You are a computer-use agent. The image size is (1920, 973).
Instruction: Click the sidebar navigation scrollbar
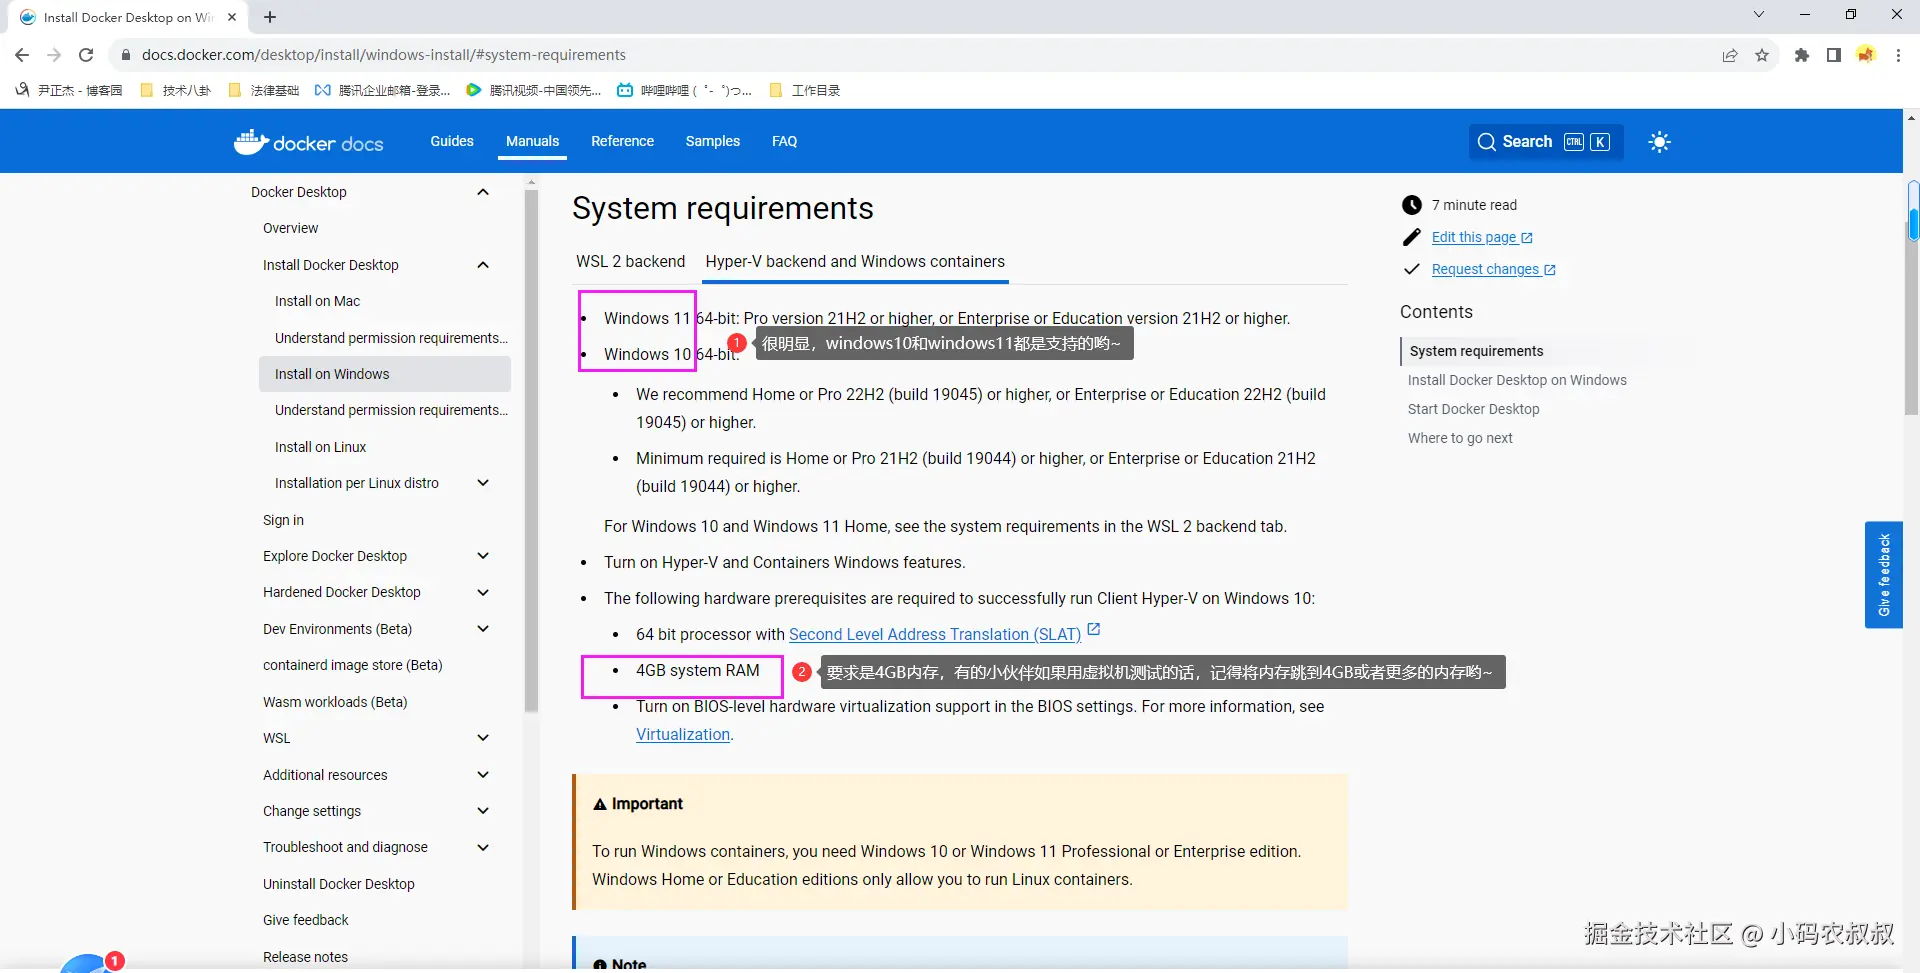[531, 450]
